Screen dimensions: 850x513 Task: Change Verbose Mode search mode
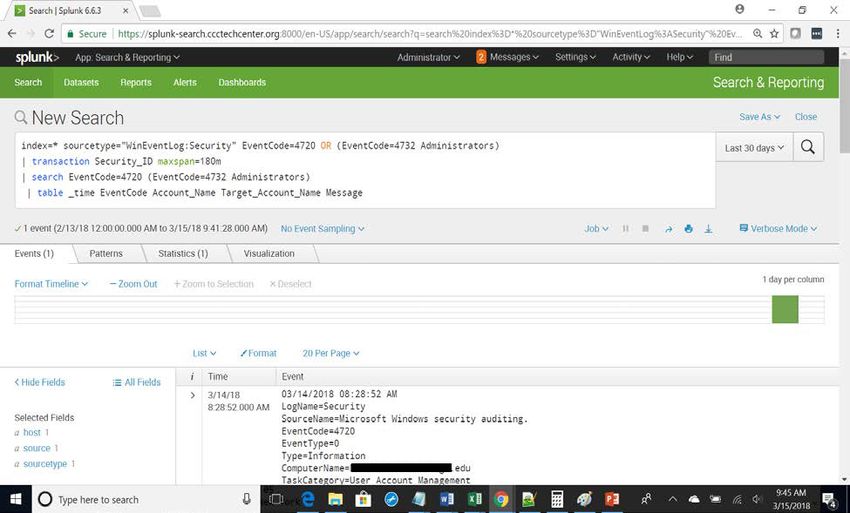(778, 229)
